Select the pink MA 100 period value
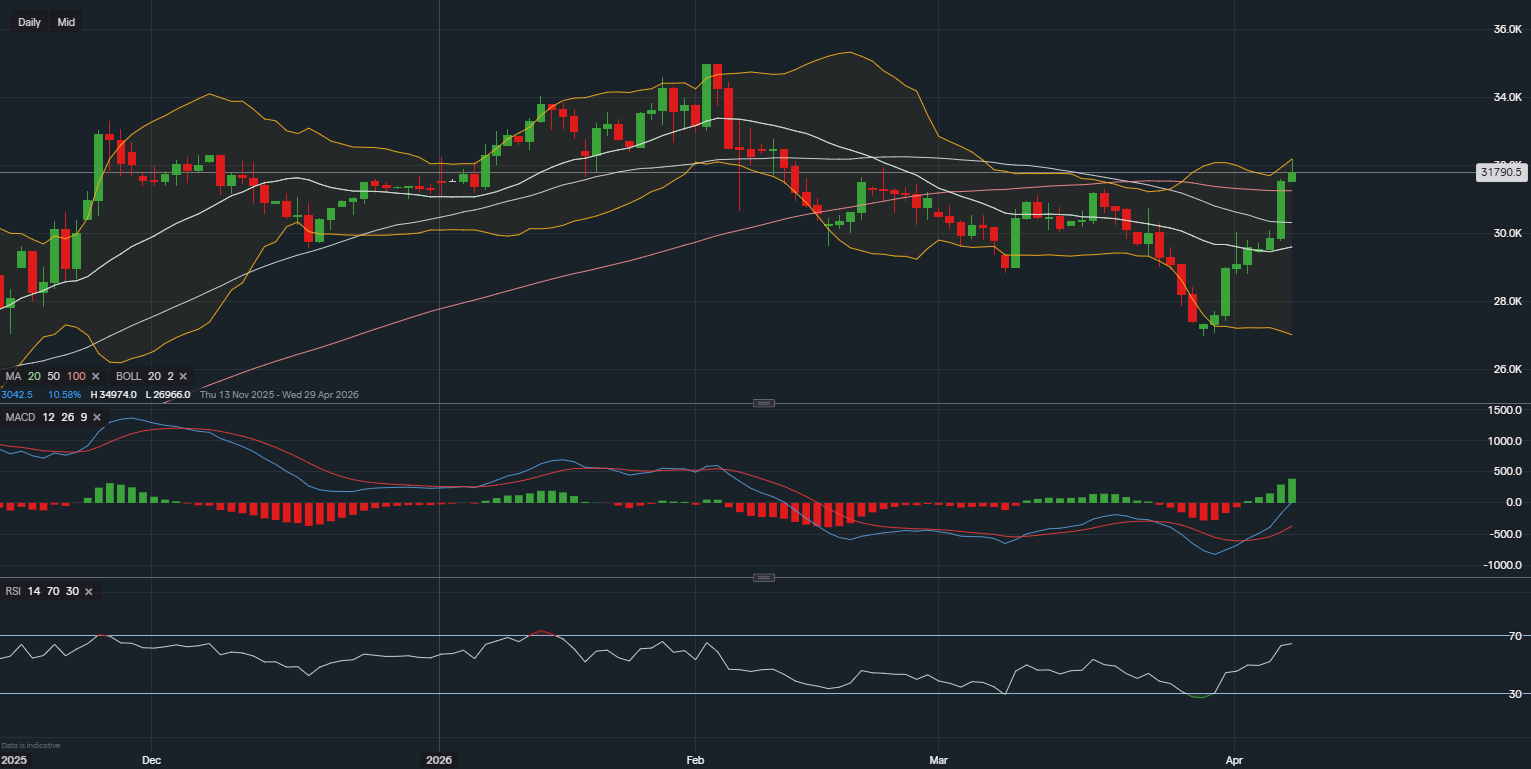Viewport: 1531px width, 769px height. click(76, 376)
